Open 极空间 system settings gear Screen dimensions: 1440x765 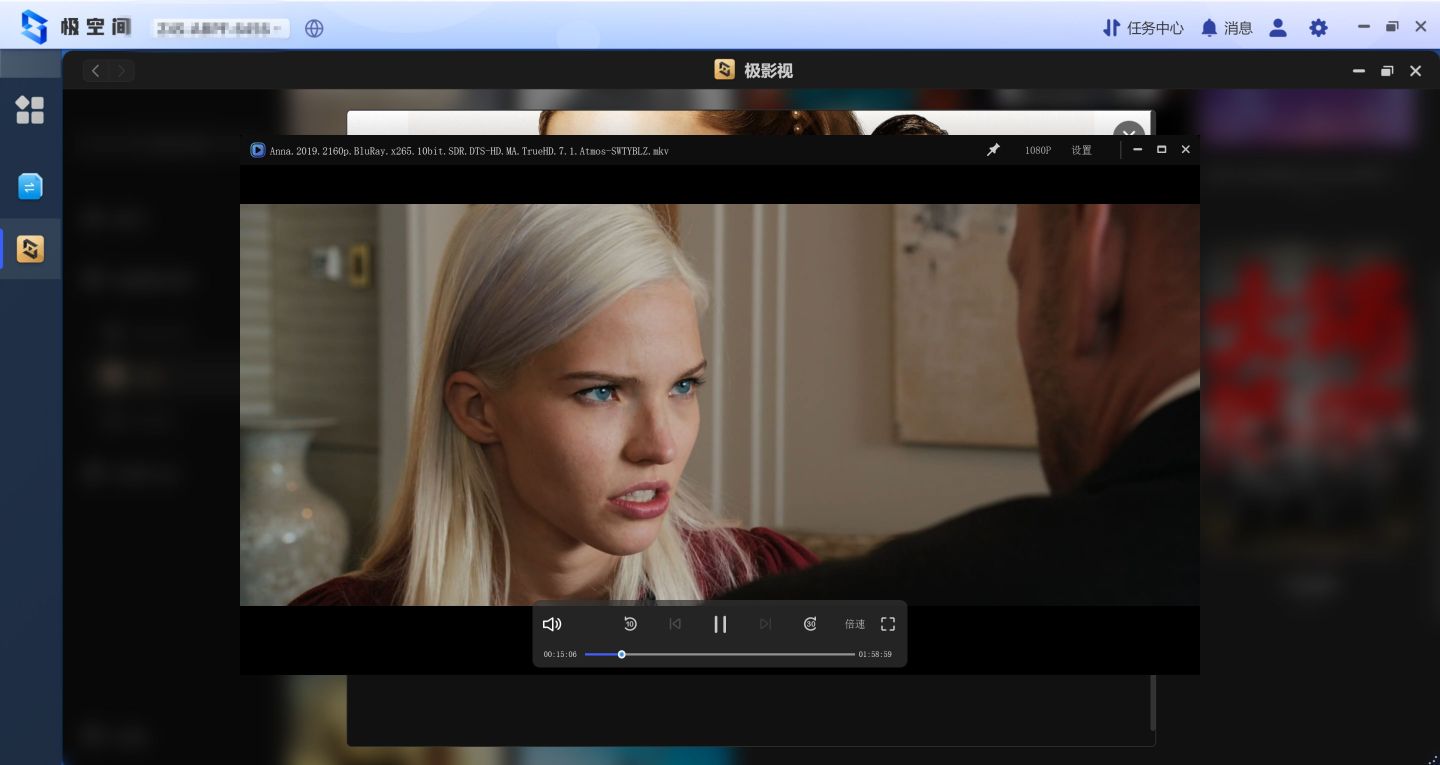tap(1318, 28)
